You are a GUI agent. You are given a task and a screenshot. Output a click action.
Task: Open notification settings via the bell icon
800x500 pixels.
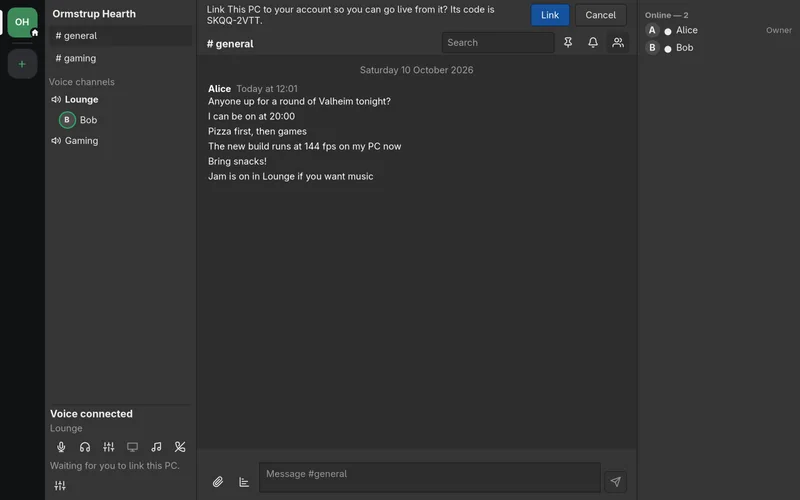(593, 42)
